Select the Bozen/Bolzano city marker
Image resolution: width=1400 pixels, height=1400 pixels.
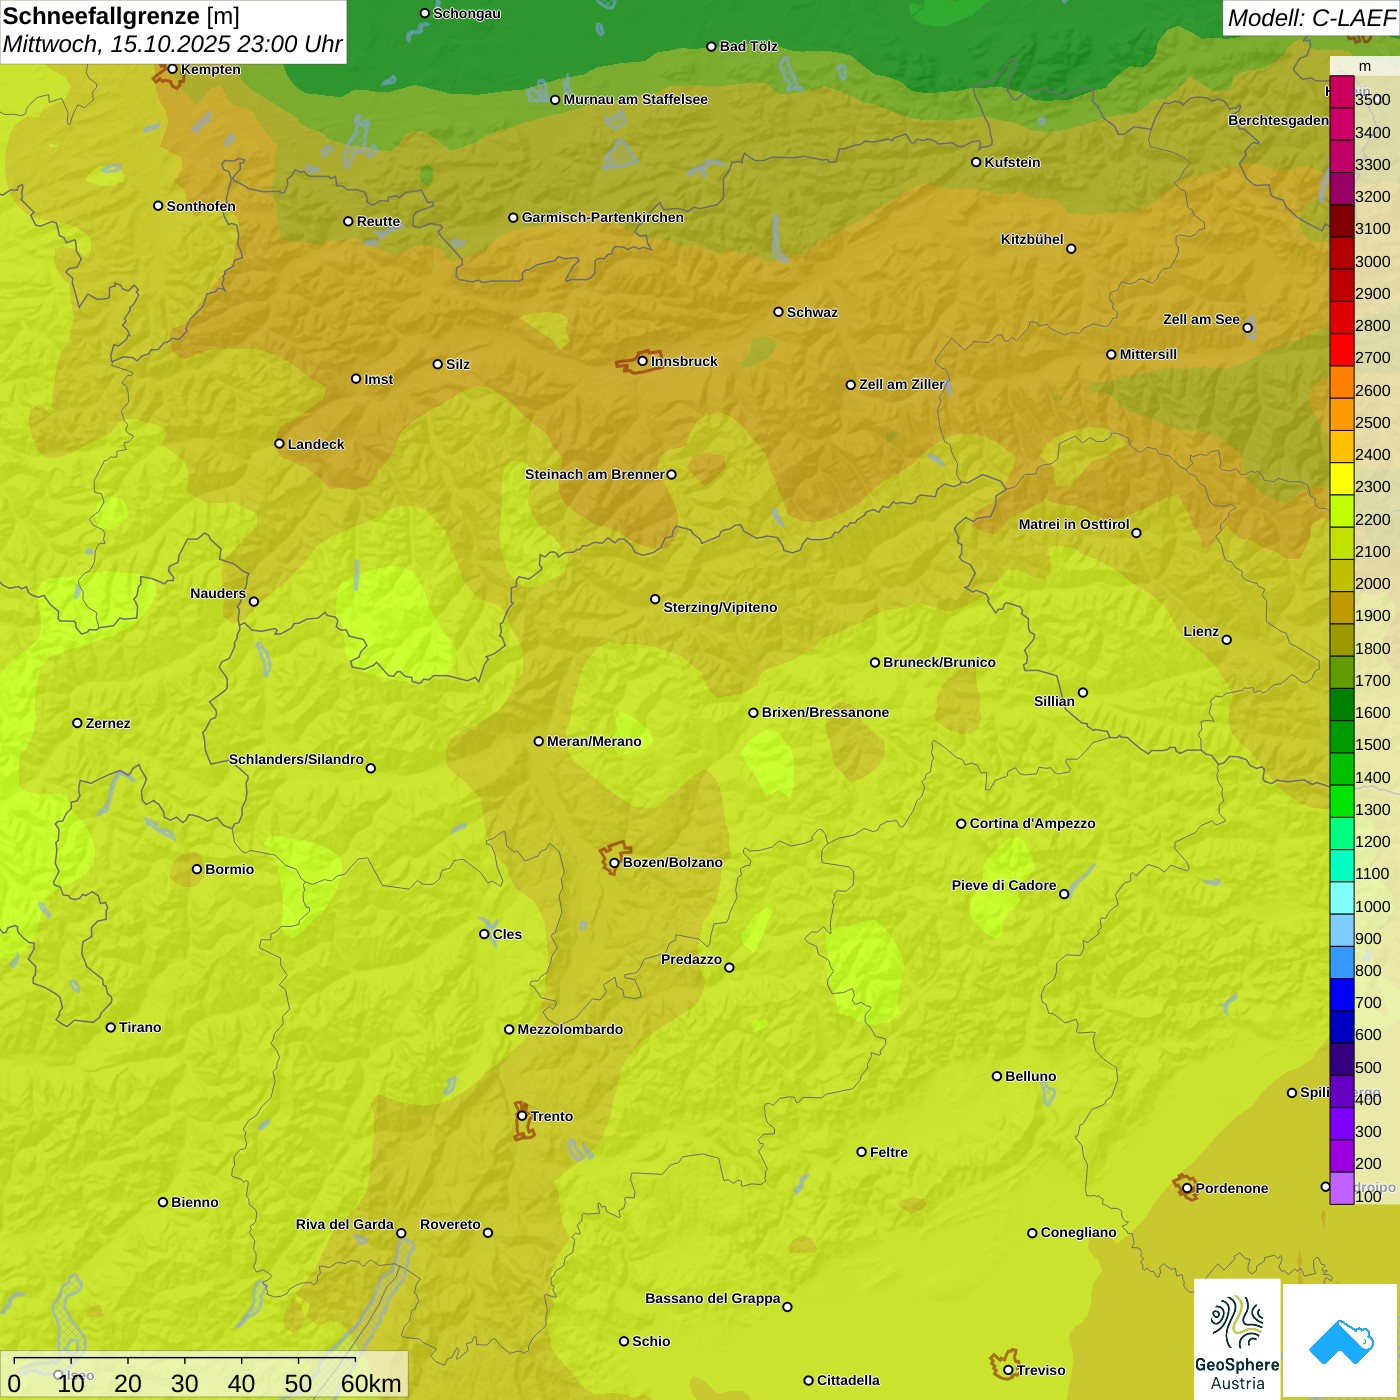[615, 863]
